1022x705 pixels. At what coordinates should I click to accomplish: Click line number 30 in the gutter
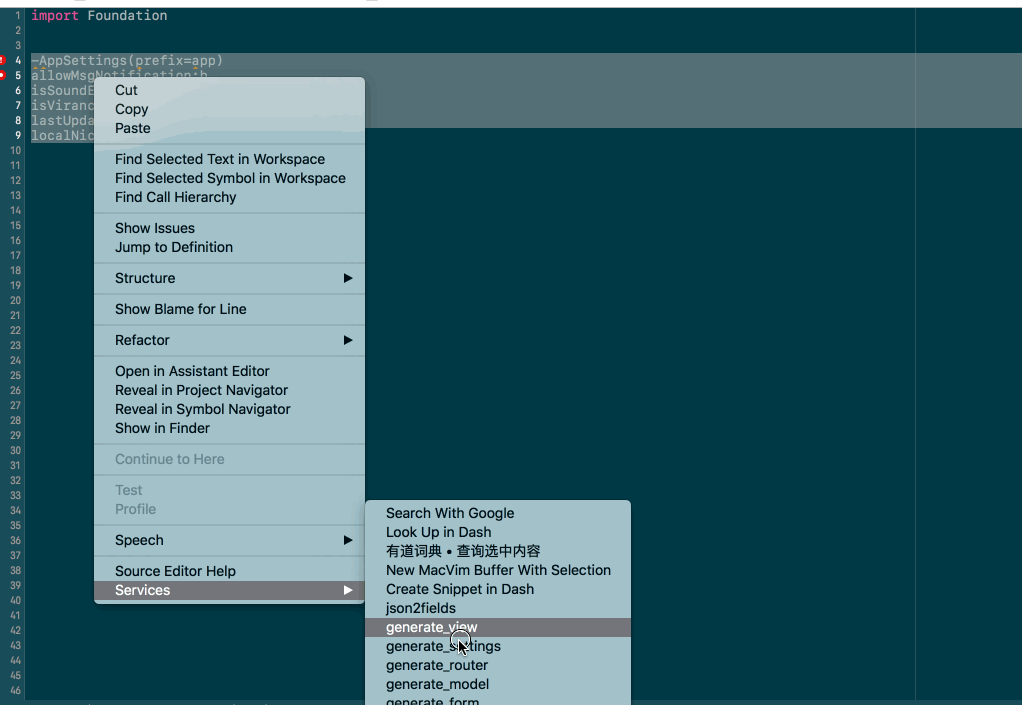pos(15,450)
